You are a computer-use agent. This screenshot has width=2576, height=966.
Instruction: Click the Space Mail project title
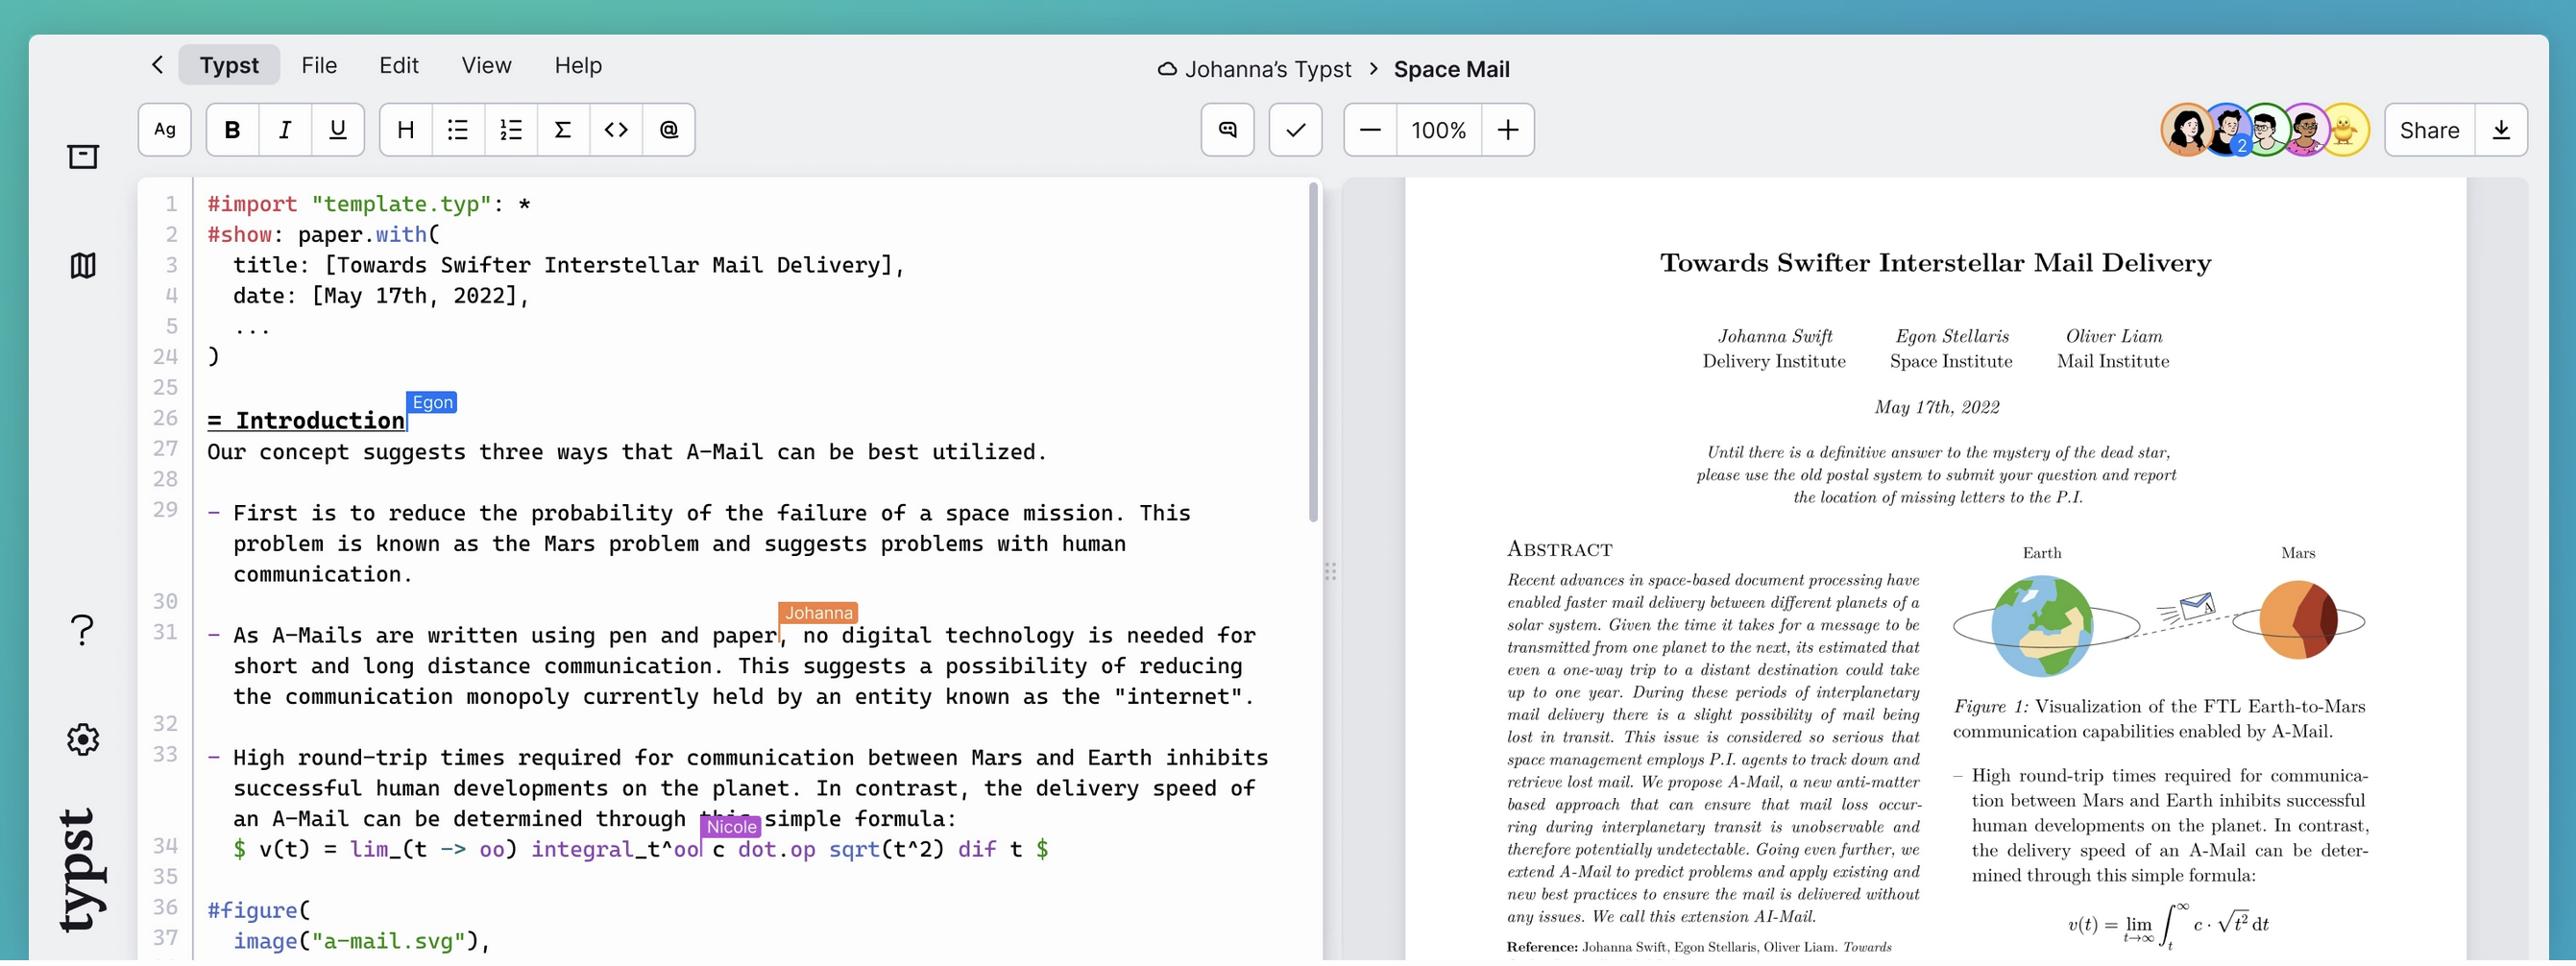point(1452,69)
